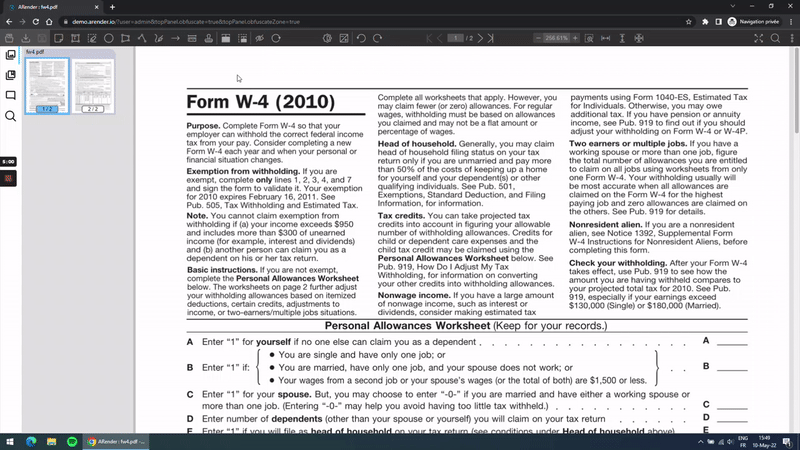This screenshot has width=800, height=450.
Task: Select the stamp annotation tool
Action: coord(209,38)
